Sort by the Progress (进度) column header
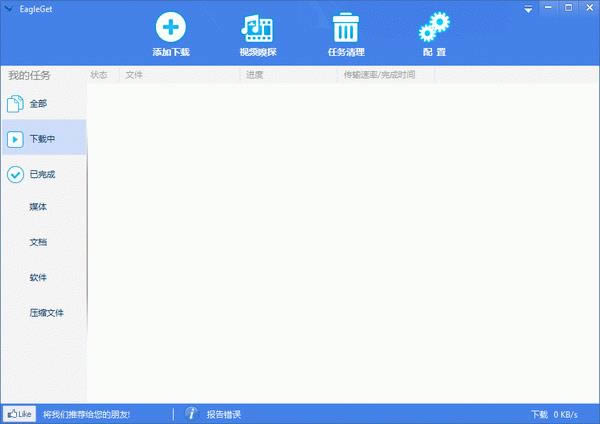The height and width of the screenshot is (424, 600). point(254,75)
